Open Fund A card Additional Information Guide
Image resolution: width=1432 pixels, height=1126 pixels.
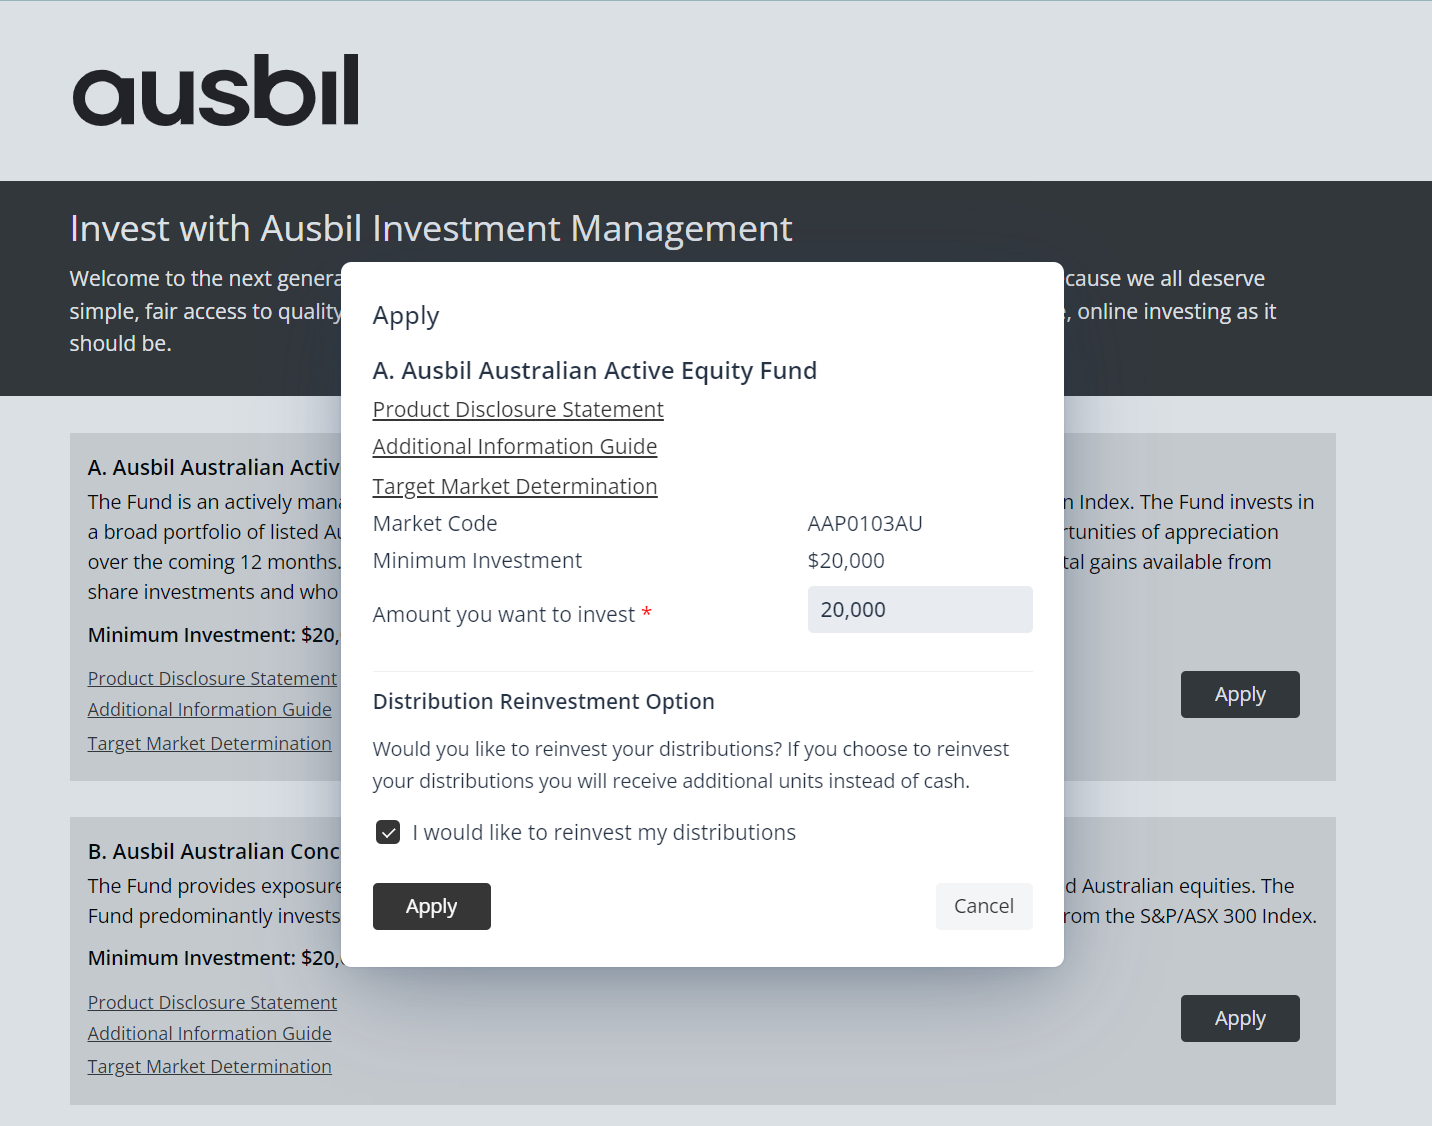[209, 709]
